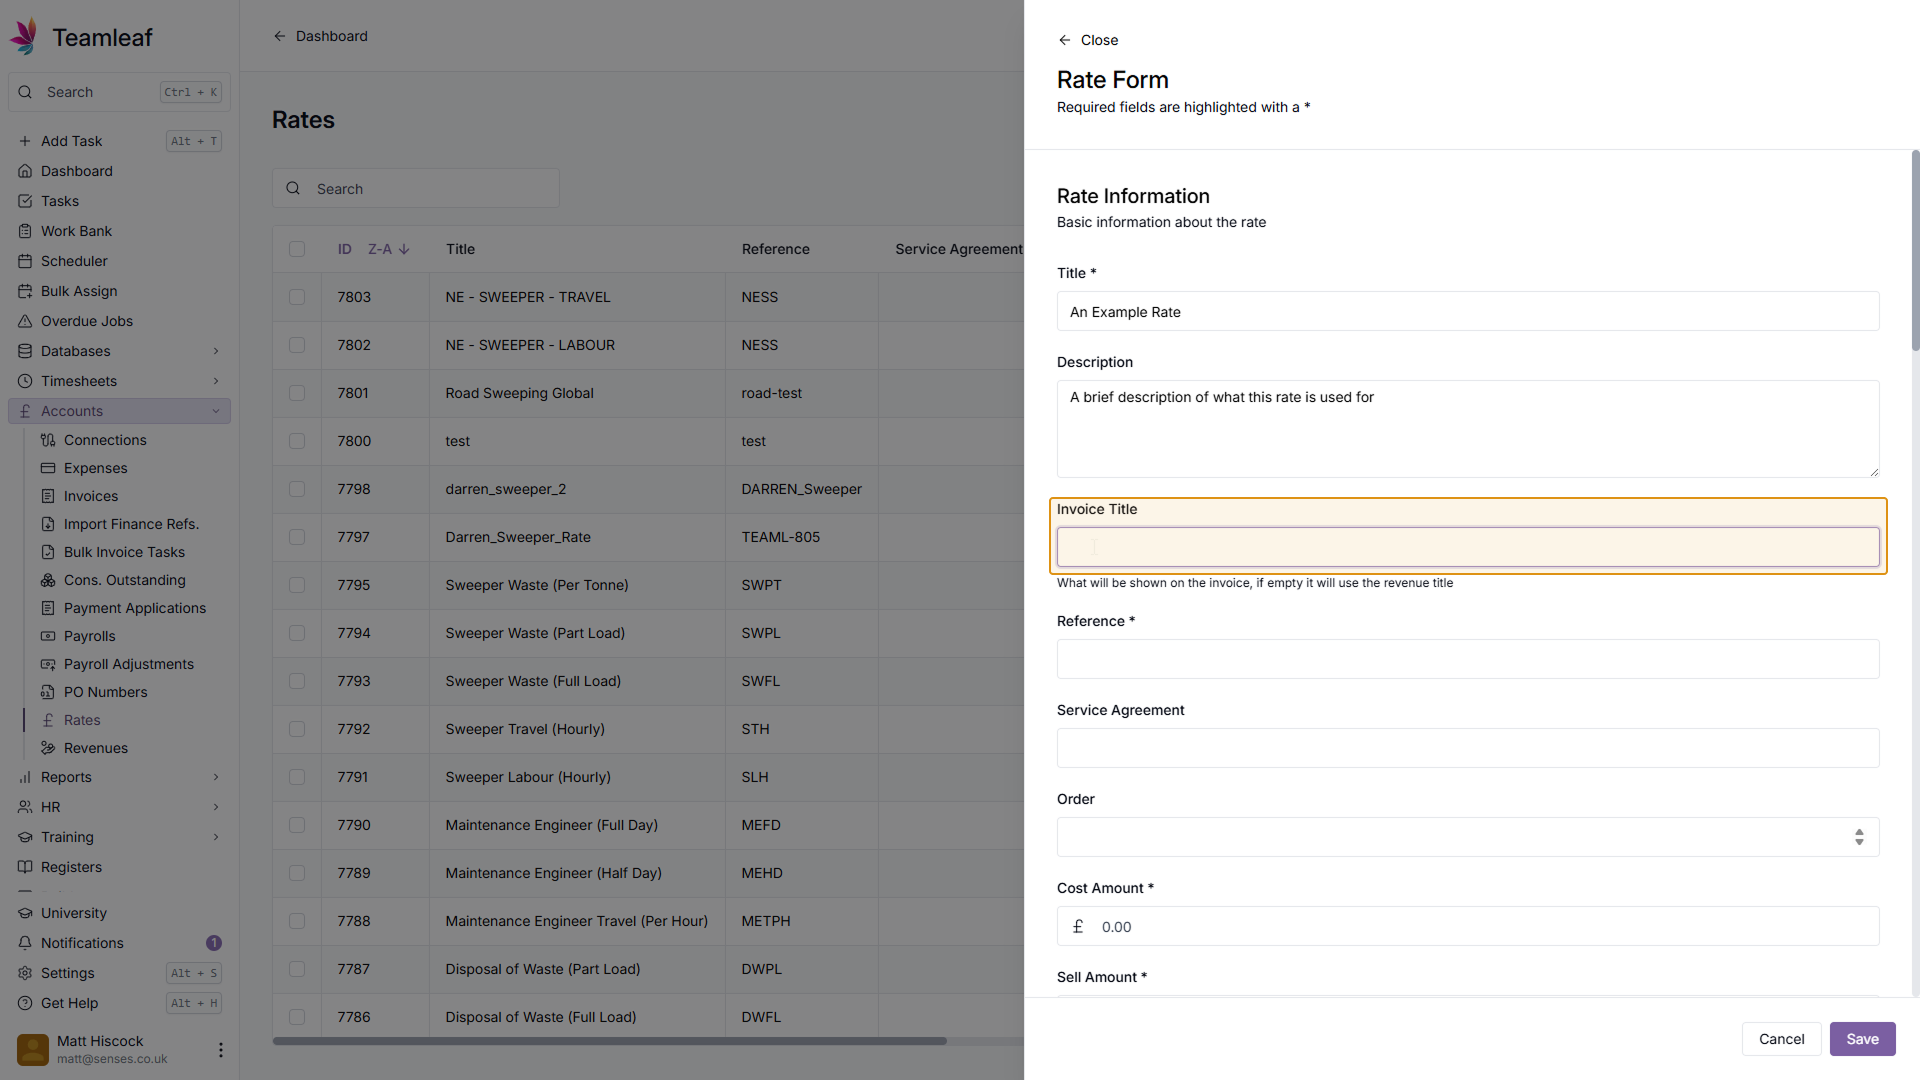Click the Scheduler calendar icon in sidebar
The image size is (1920, 1080).
pos(25,261)
